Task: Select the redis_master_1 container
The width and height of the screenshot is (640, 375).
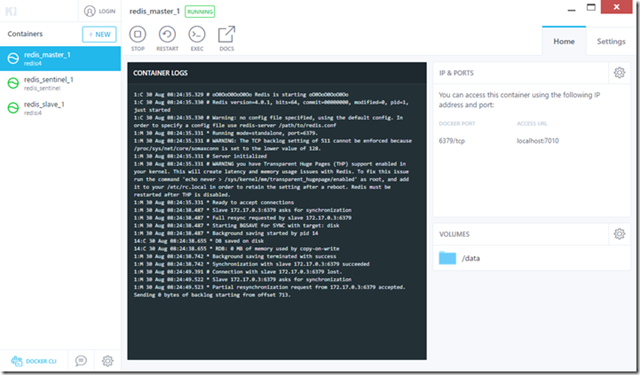Action: tap(60, 58)
